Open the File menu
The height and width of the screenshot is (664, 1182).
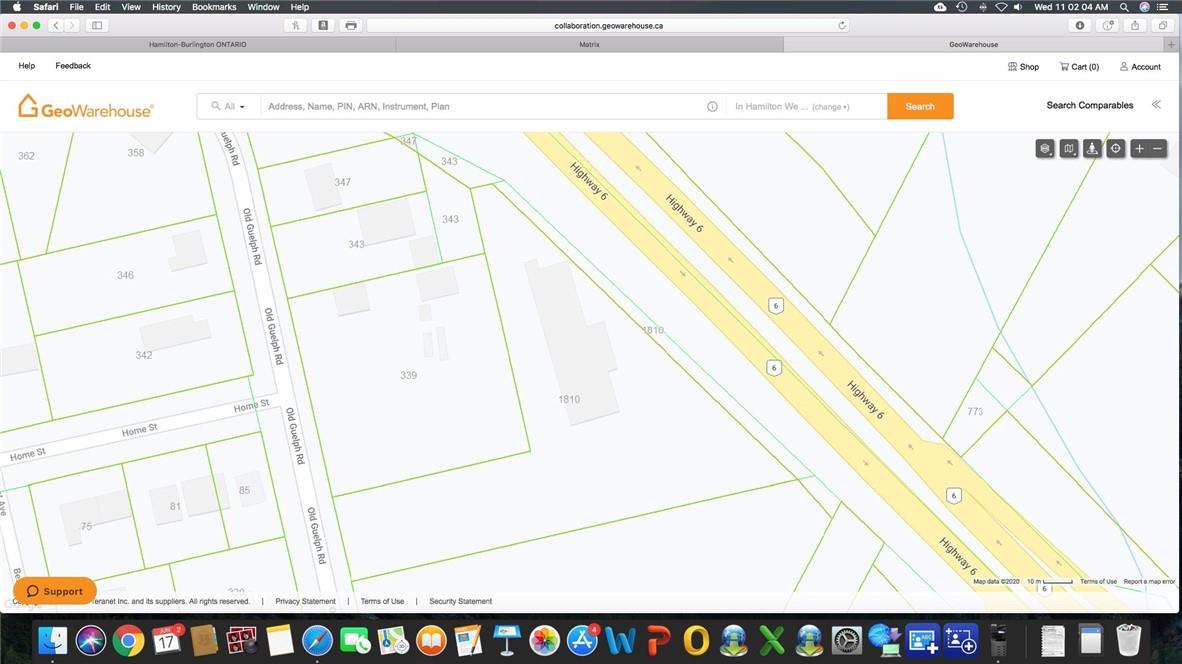[76, 7]
